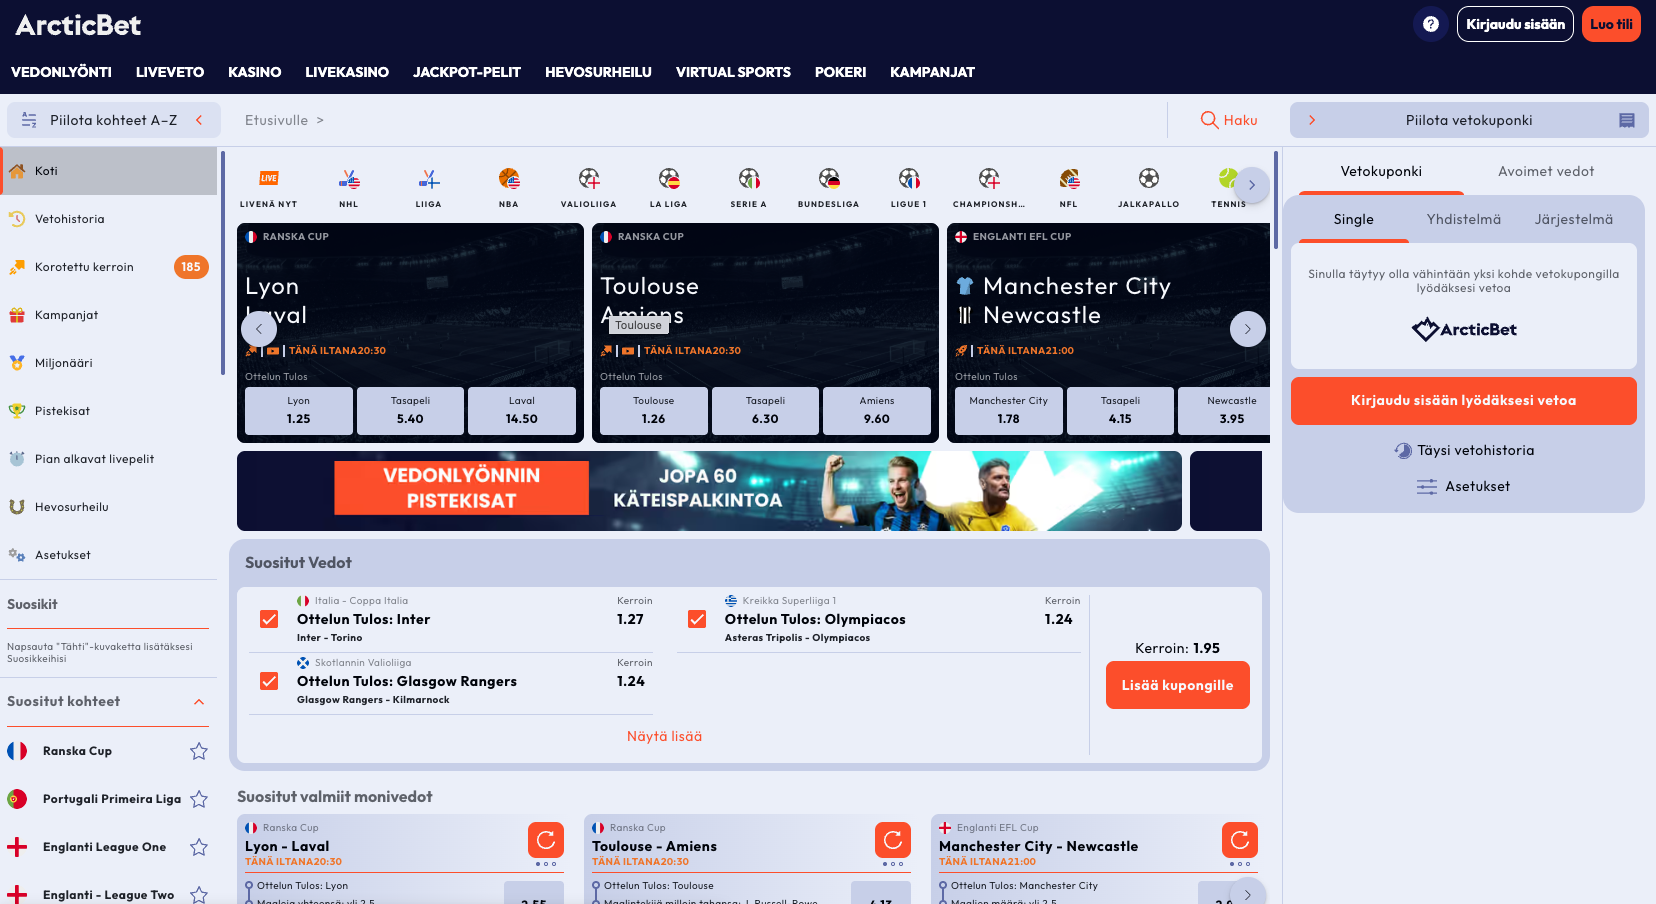1656x904 pixels.
Task: Click the Haku search icon
Action: click(1209, 120)
